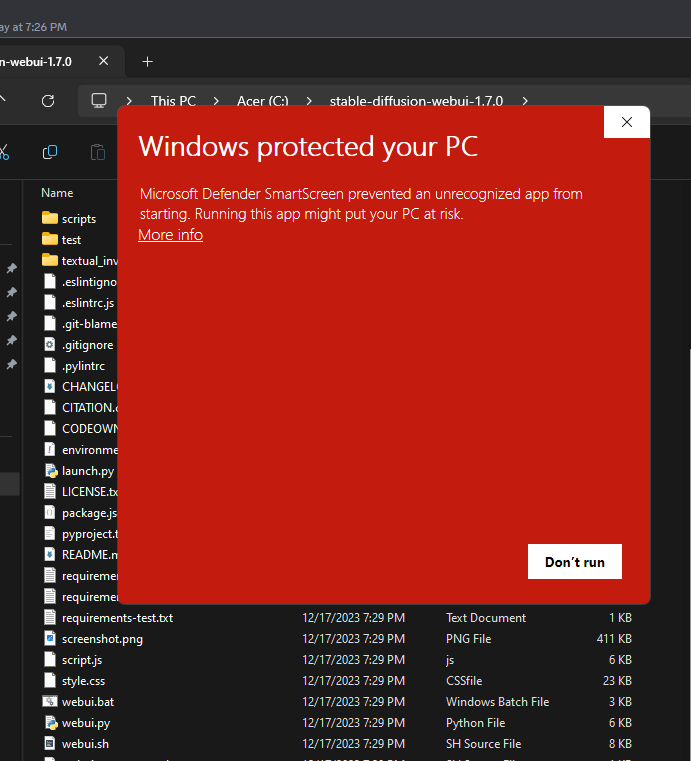Click the launch.py Python file icon

click(51, 470)
